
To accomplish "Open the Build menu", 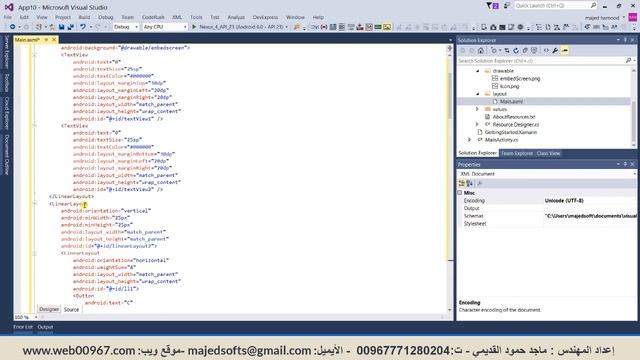I will (x=84, y=18).
